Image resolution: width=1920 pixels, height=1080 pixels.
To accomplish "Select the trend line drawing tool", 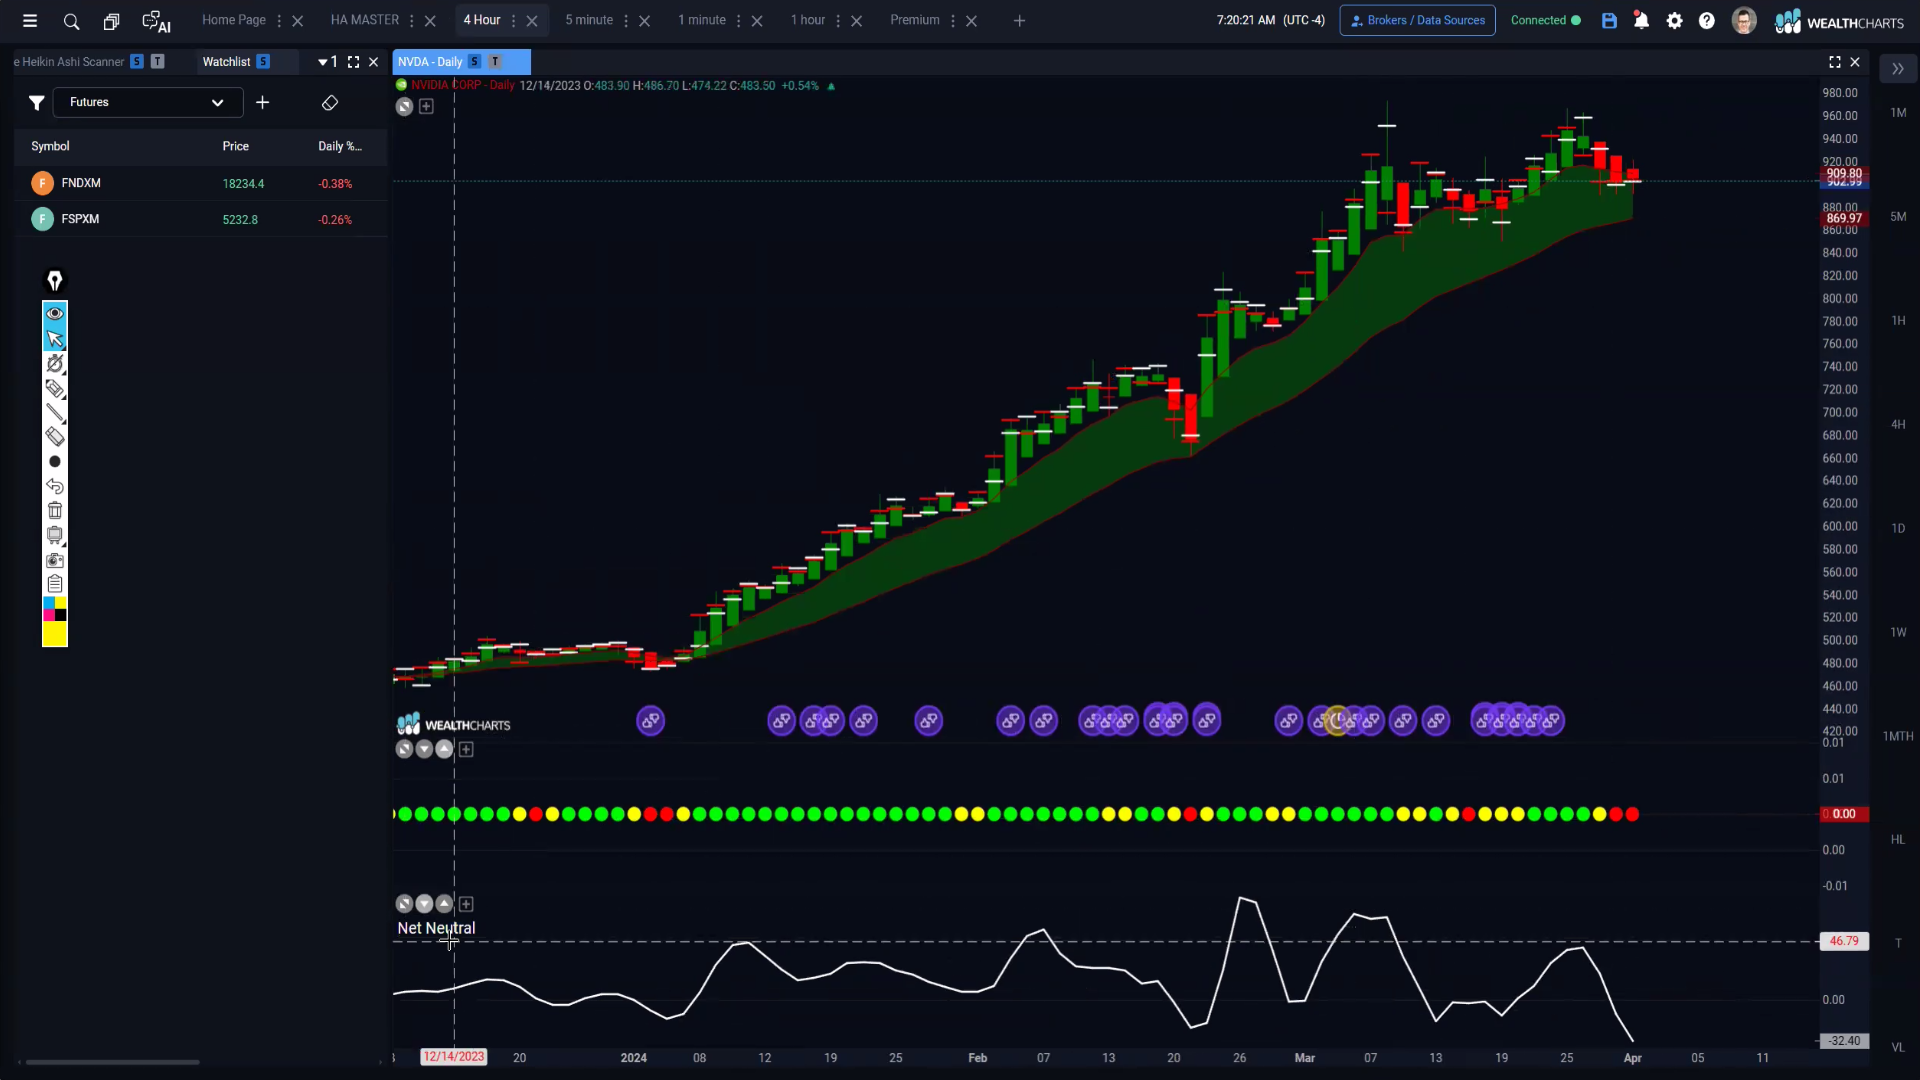I will tap(55, 412).
